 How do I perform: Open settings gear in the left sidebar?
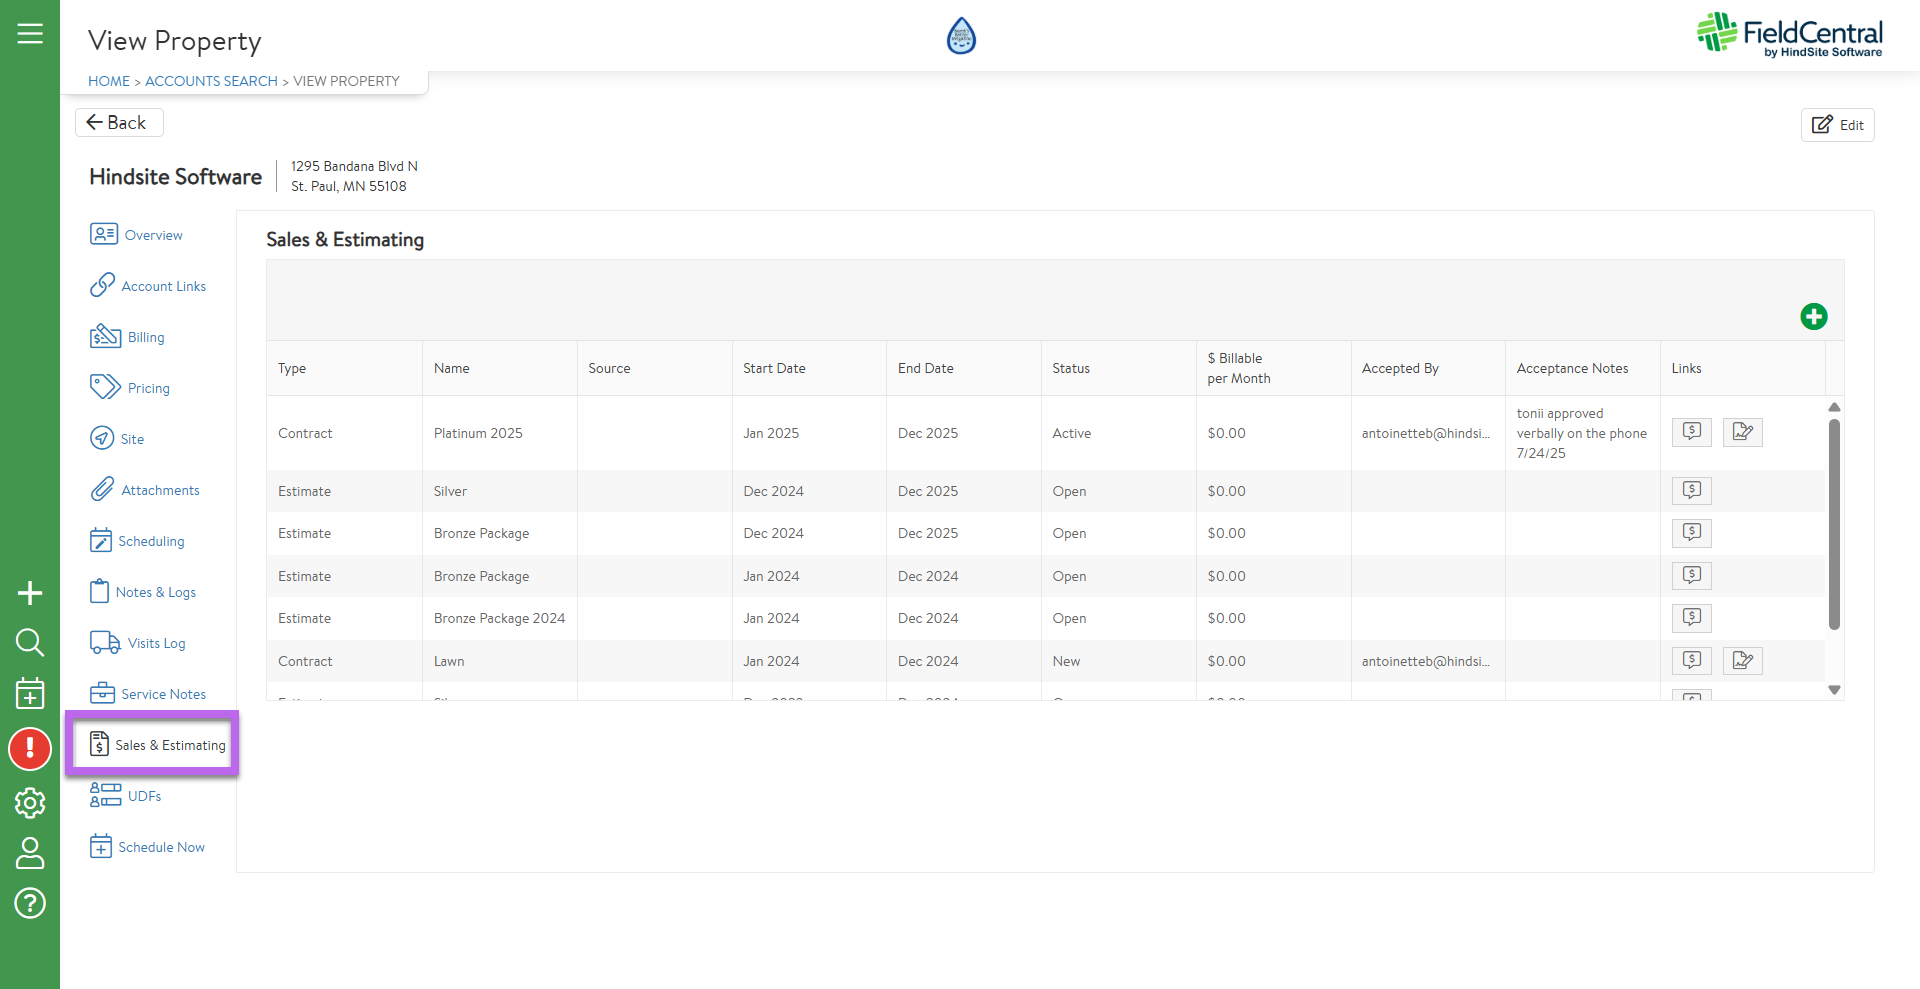(30, 803)
